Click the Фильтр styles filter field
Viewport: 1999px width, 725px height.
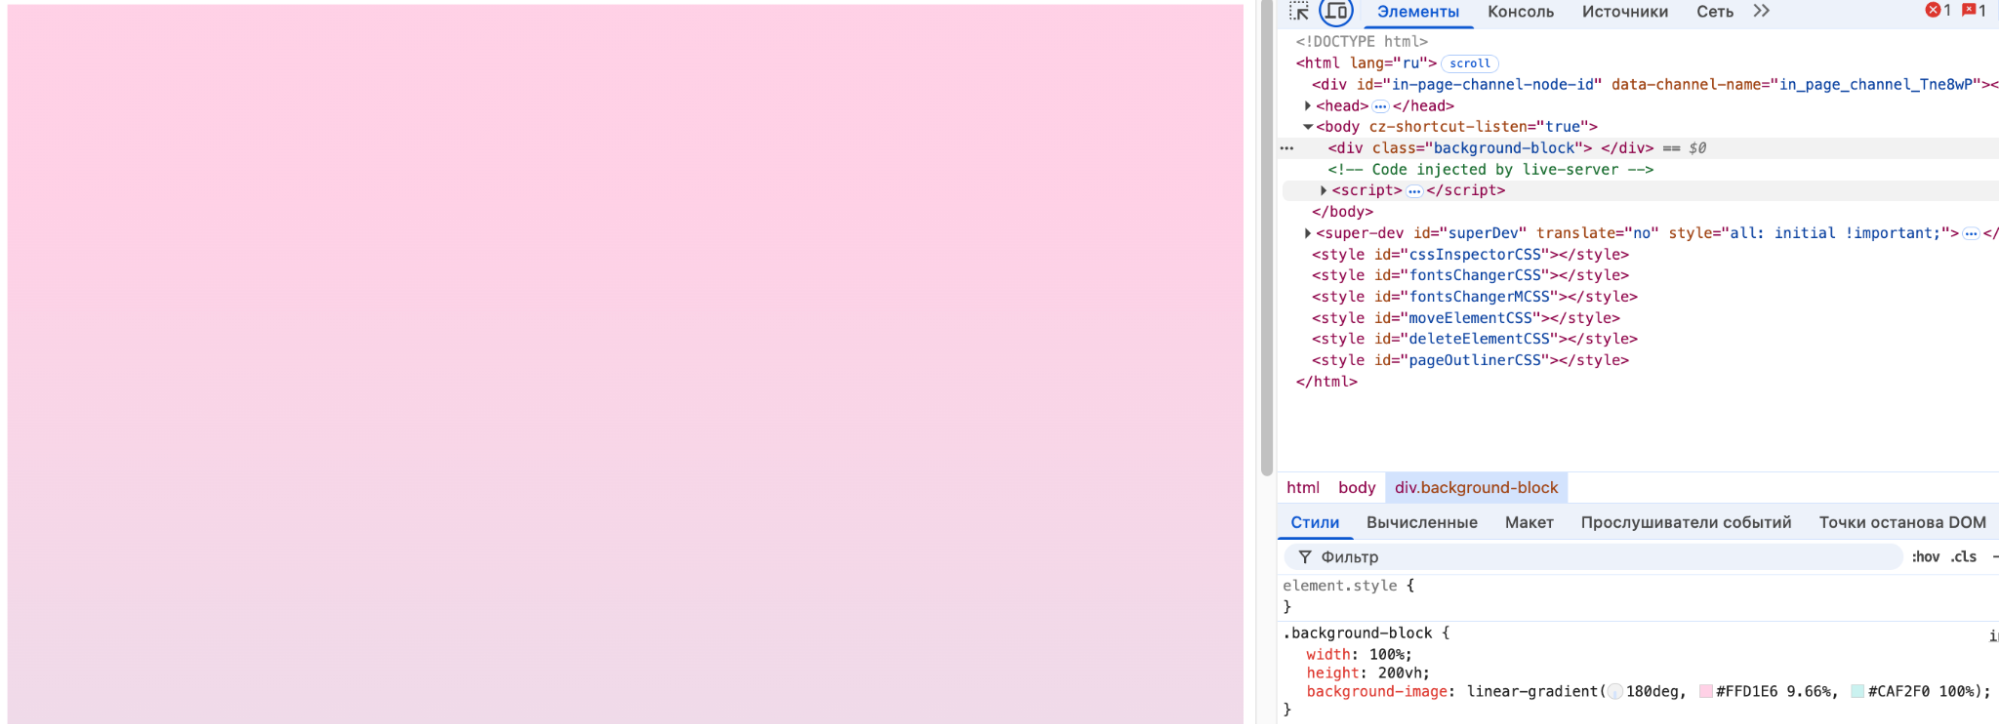[x=1600, y=557]
